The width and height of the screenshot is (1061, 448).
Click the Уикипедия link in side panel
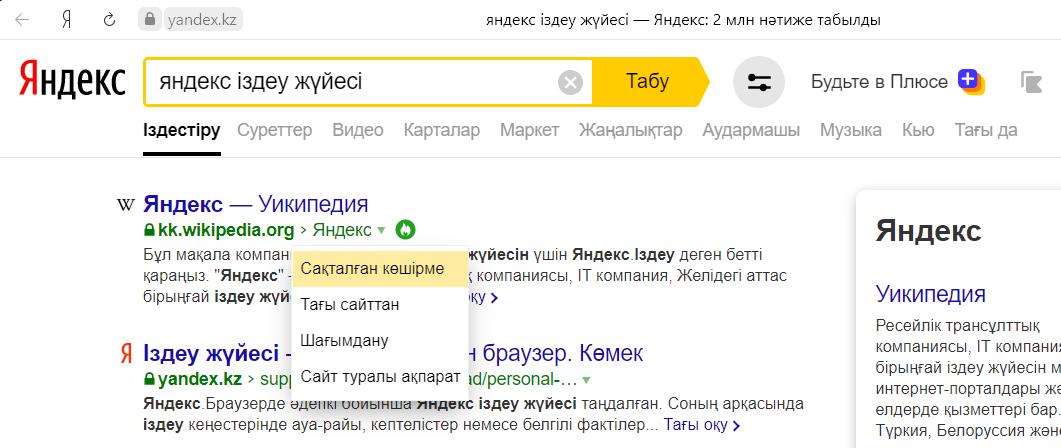click(x=930, y=294)
